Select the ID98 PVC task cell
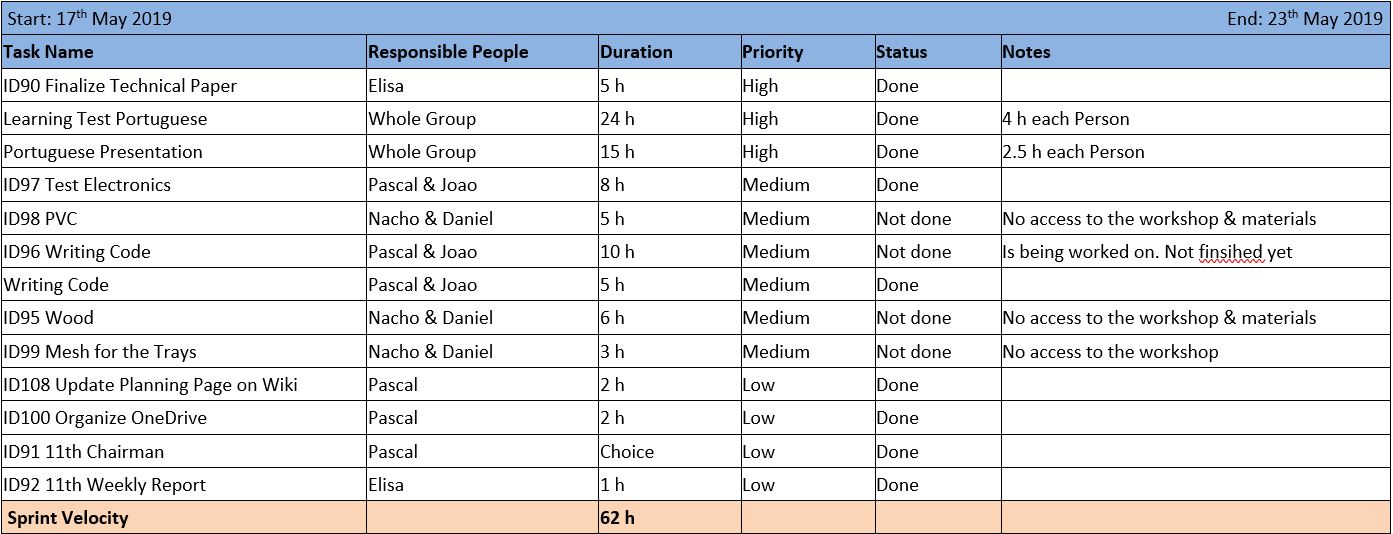 [40, 219]
